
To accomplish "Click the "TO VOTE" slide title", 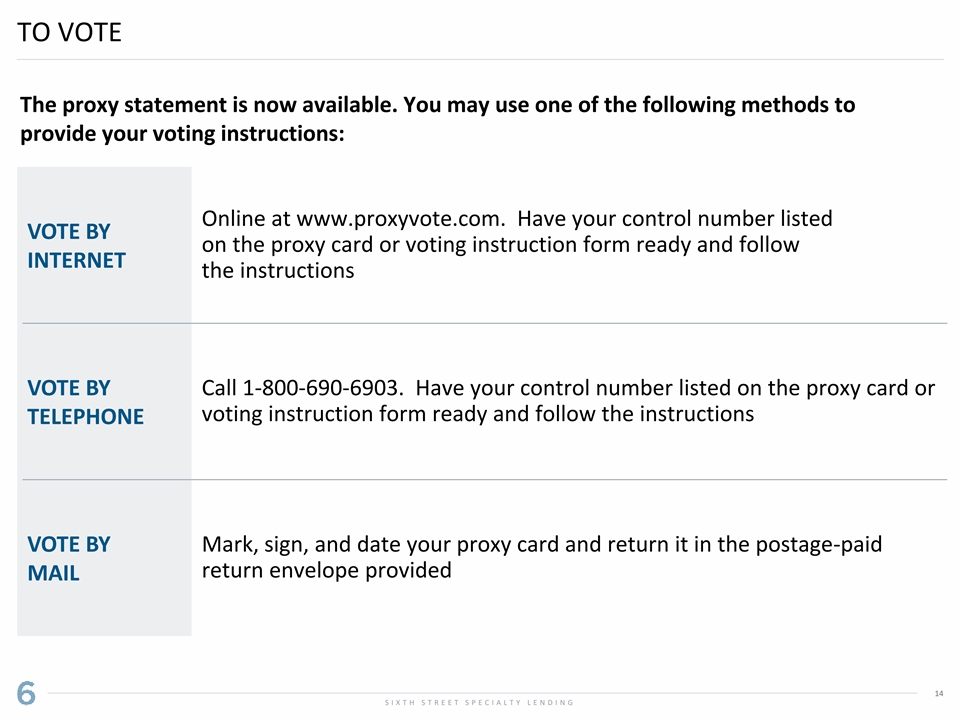I will pos(69,33).
